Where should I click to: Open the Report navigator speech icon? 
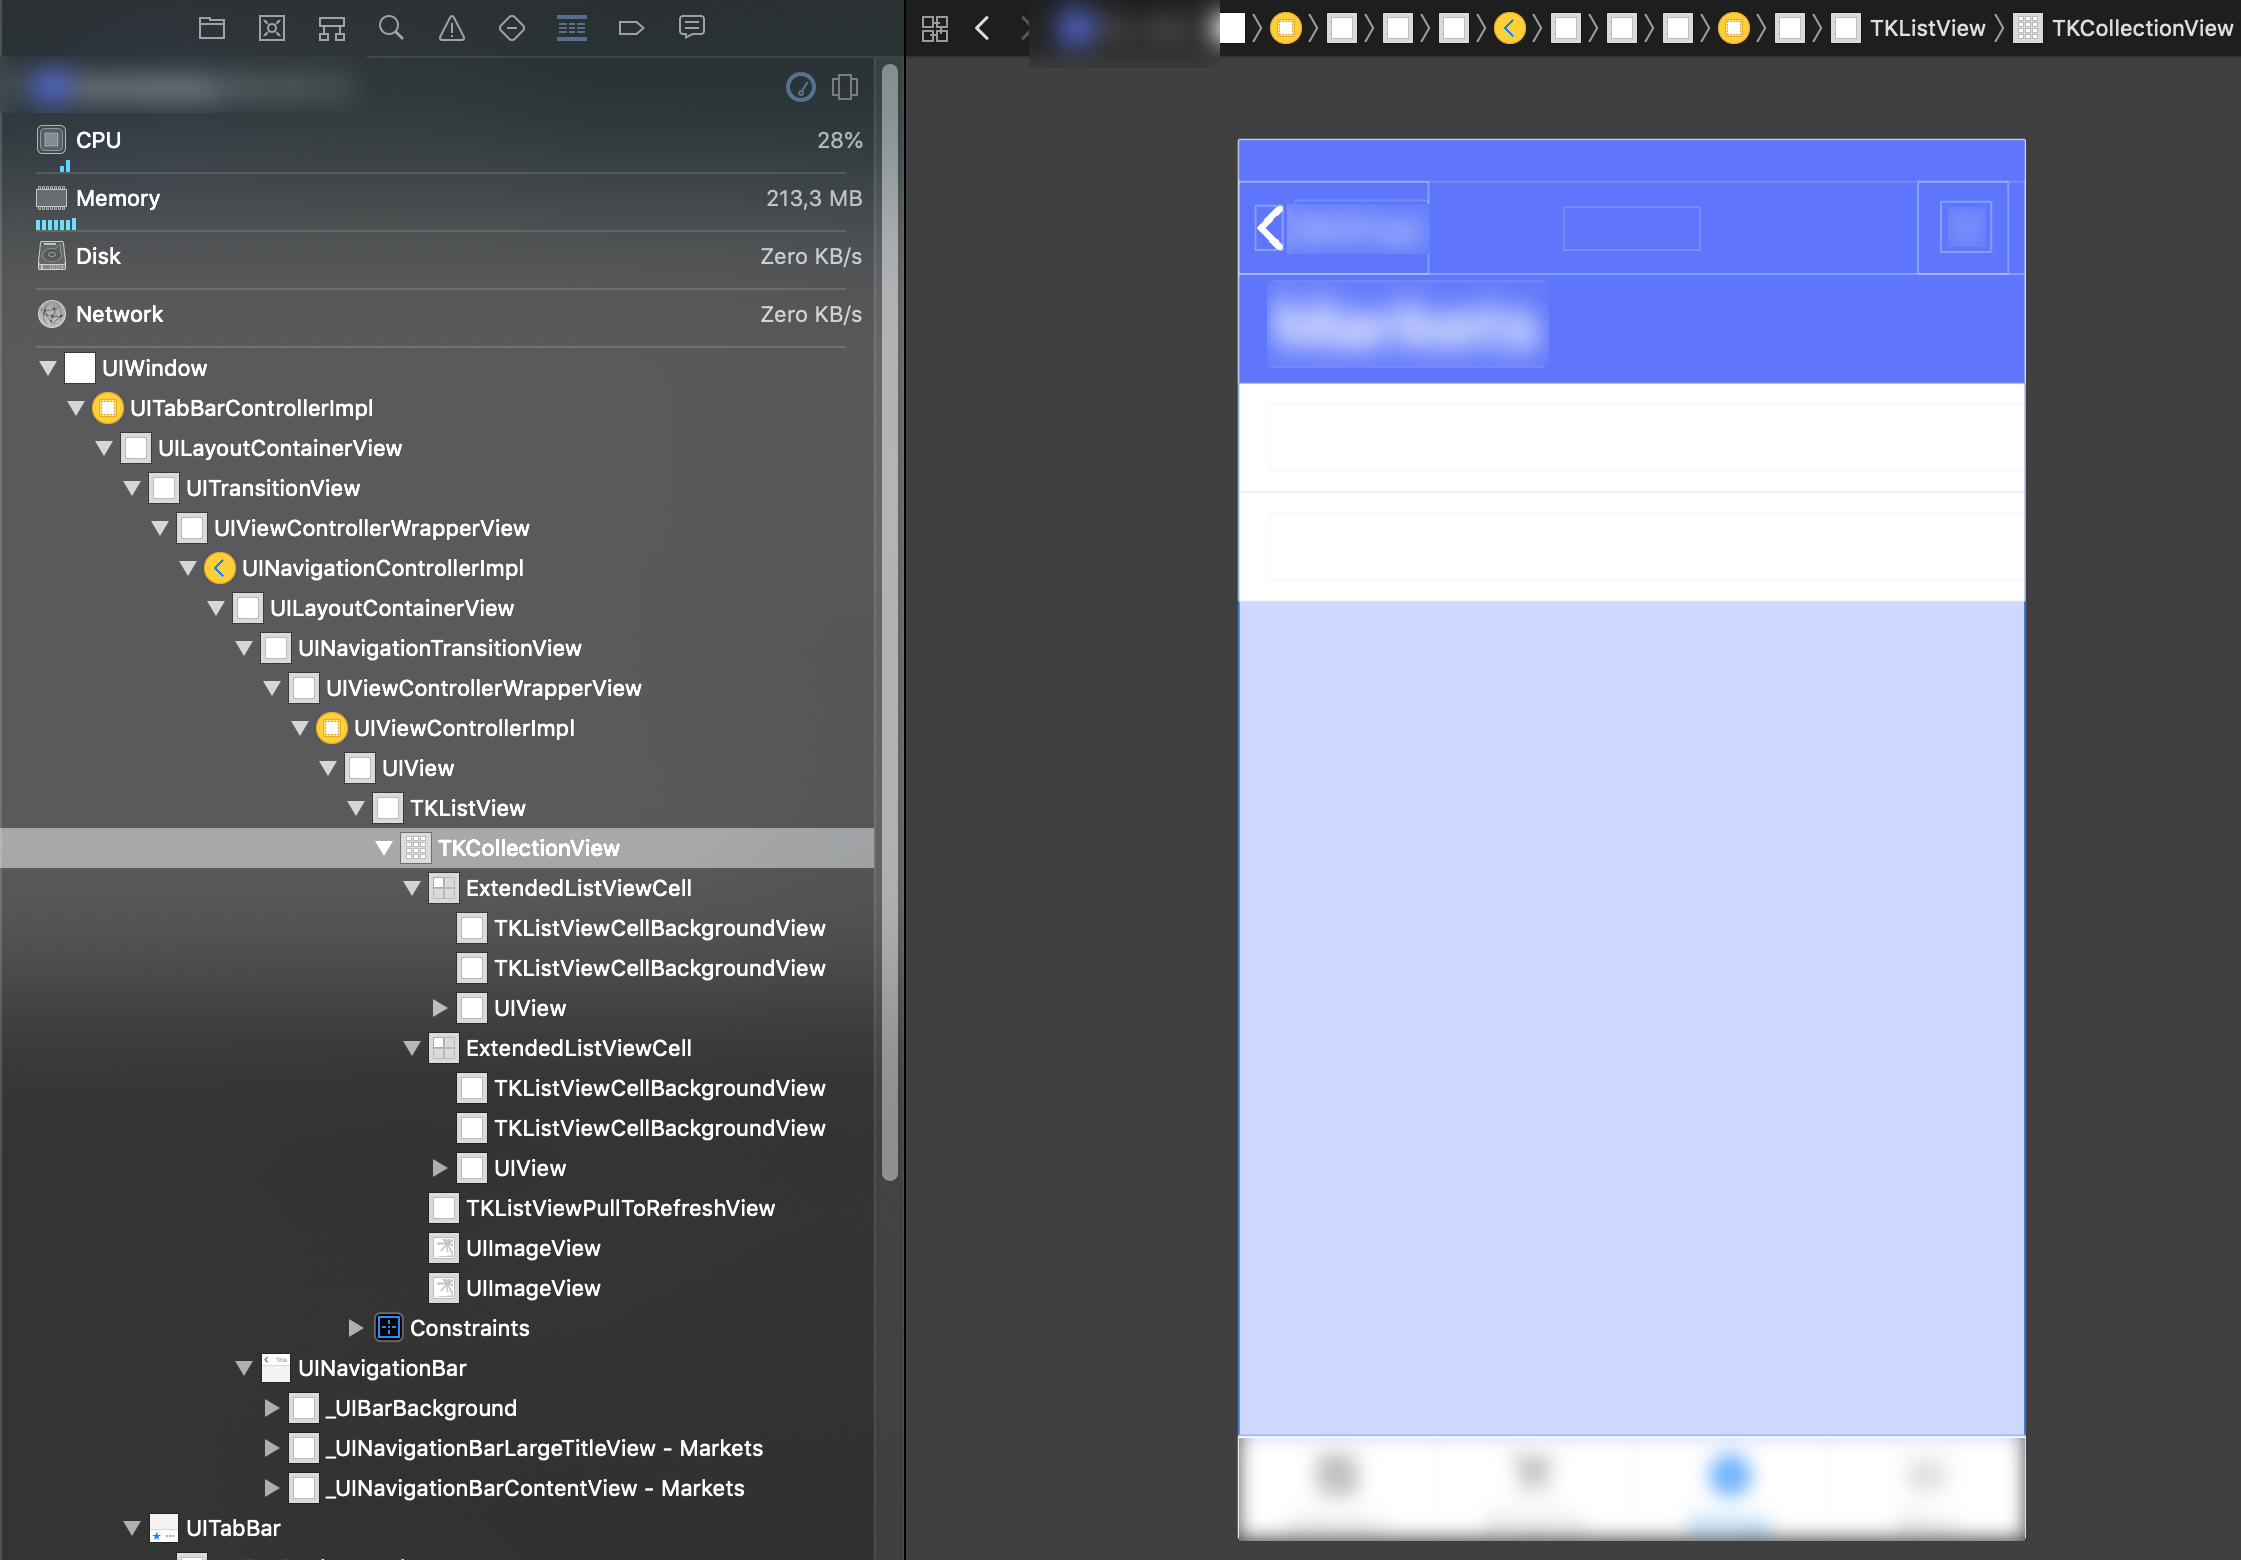[691, 28]
